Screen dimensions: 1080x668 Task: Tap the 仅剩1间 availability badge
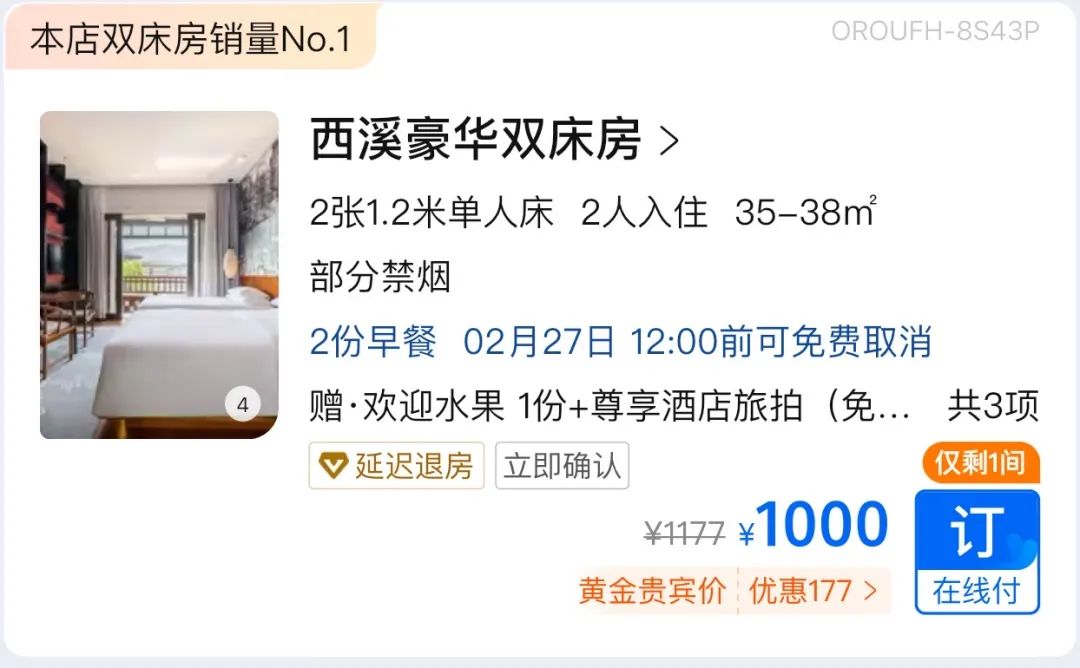pyautogui.click(x=981, y=463)
